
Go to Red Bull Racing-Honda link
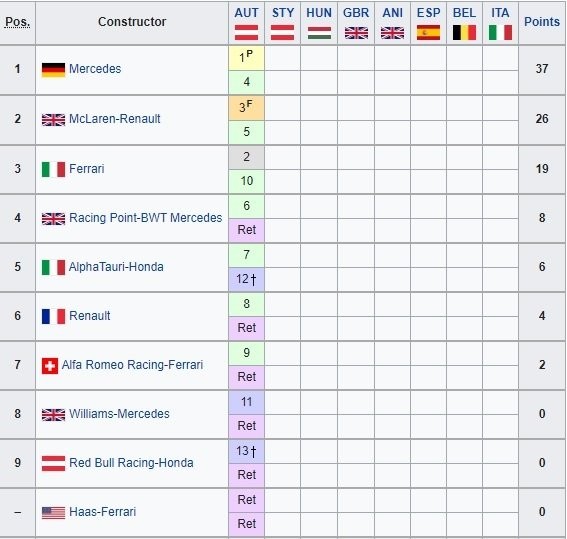click(131, 463)
